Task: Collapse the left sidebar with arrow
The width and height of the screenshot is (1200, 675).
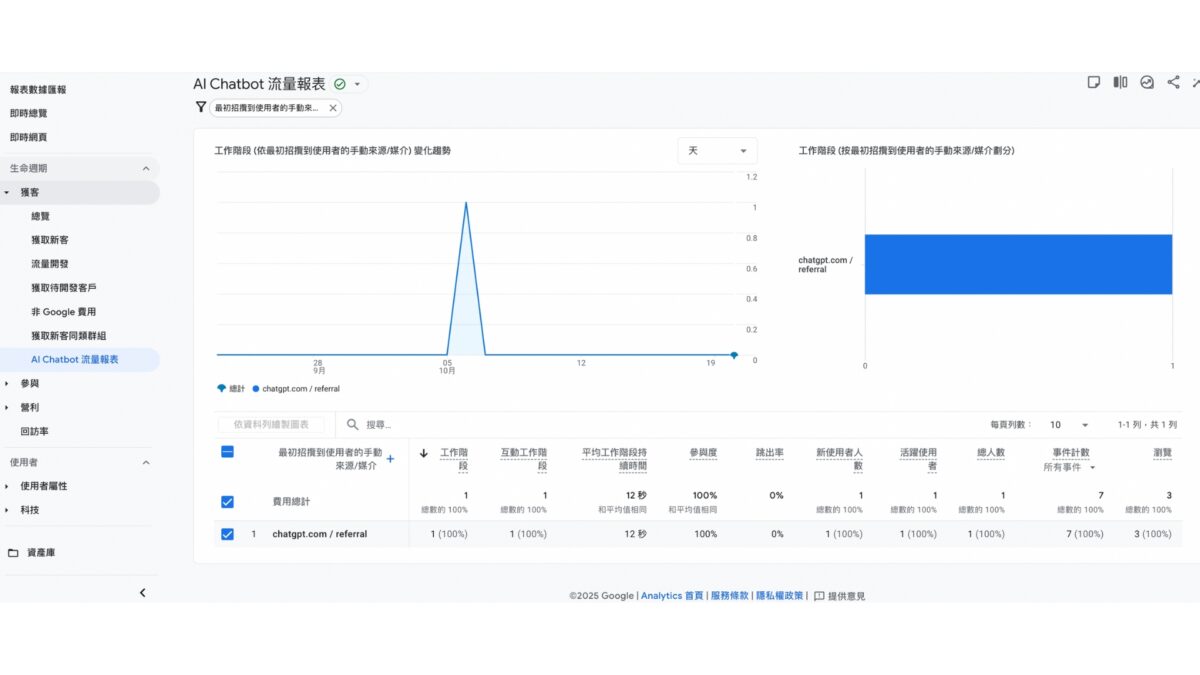Action: pos(142,593)
